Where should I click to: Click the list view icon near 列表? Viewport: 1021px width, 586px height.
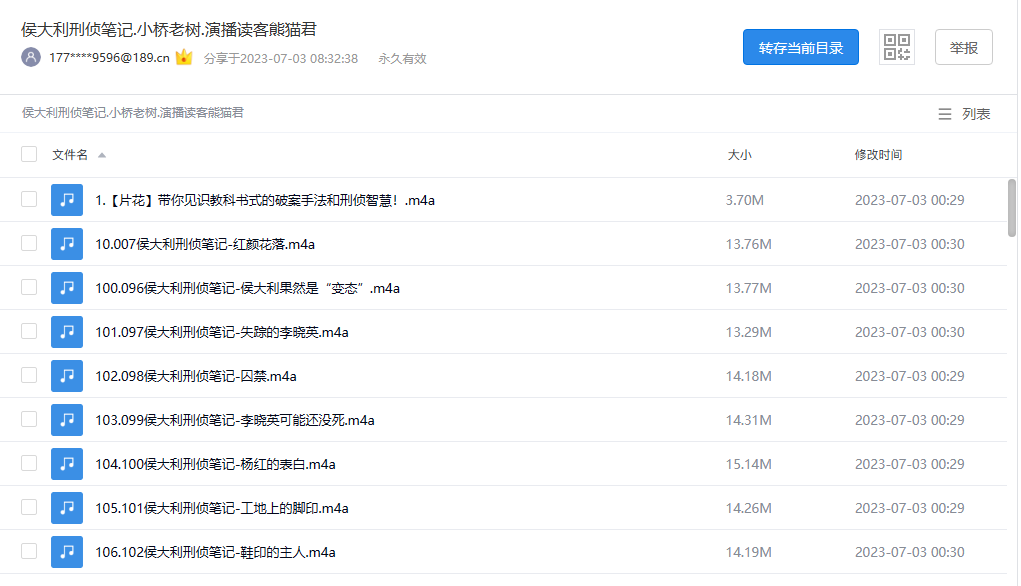(x=945, y=113)
